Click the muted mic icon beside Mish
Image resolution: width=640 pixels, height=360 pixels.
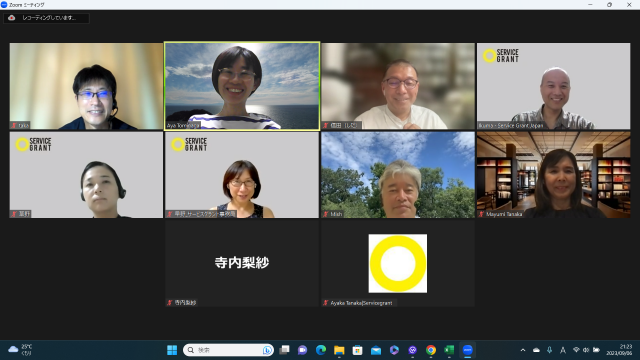pos(325,214)
